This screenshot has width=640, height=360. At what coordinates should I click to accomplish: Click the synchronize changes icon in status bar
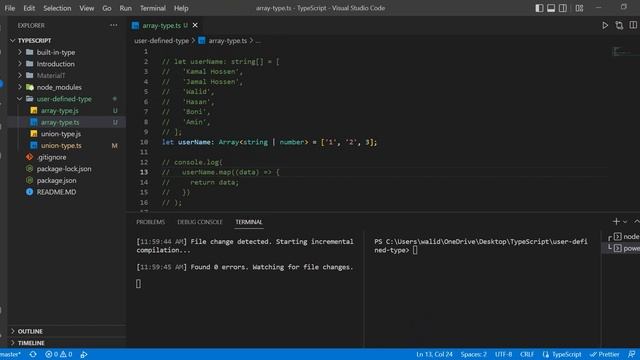pyautogui.click(x=33, y=354)
